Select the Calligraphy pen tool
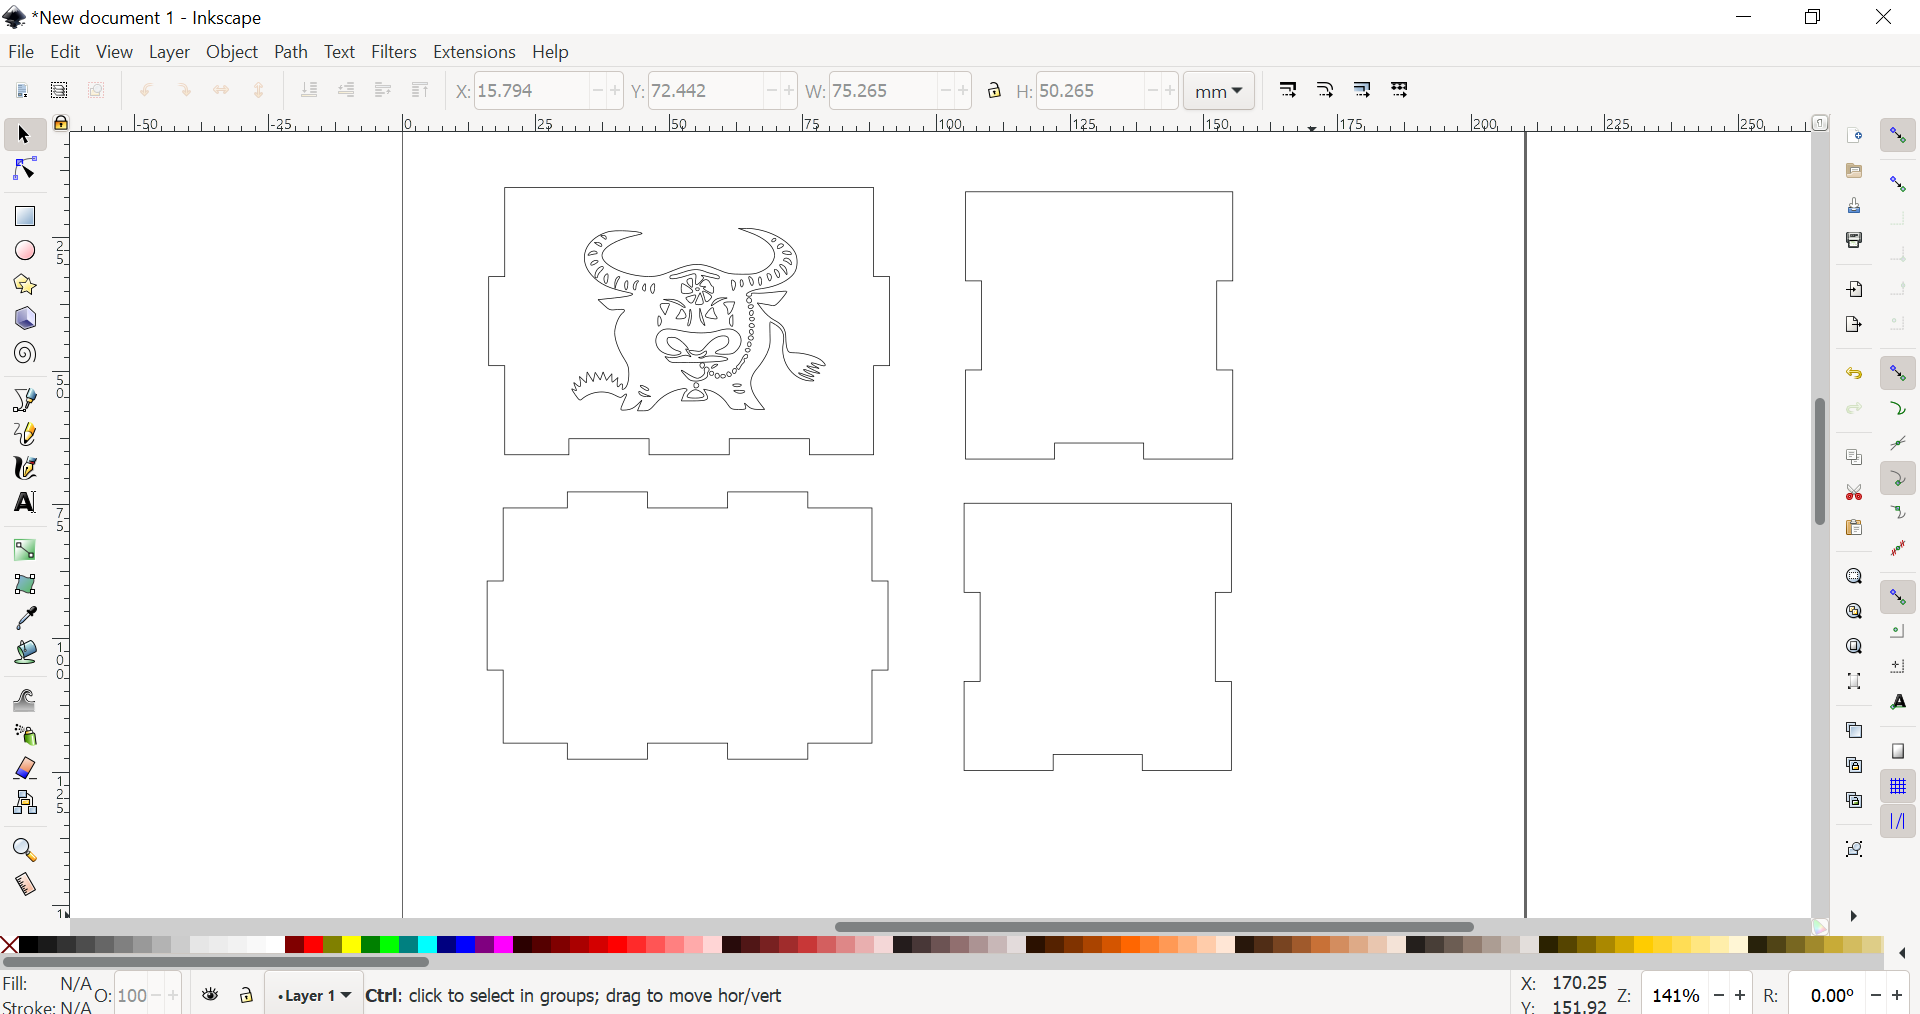Viewport: 1920px width, 1014px height. [x=24, y=468]
